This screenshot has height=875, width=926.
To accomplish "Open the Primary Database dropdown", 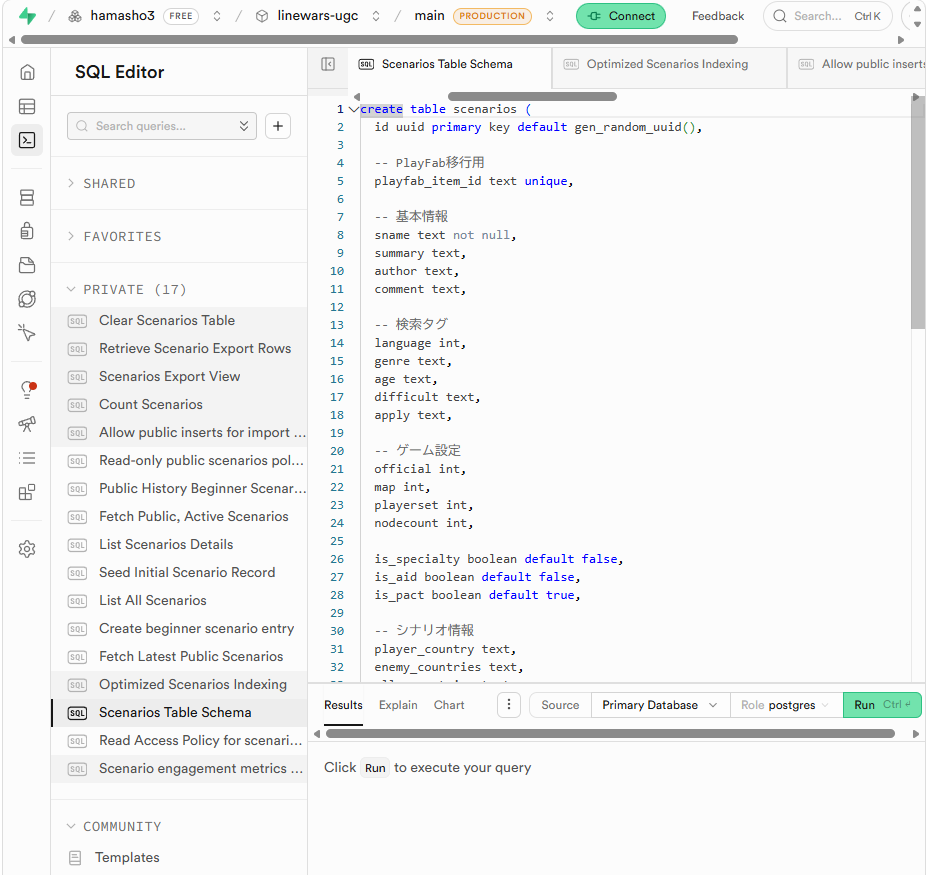I will click(660, 705).
